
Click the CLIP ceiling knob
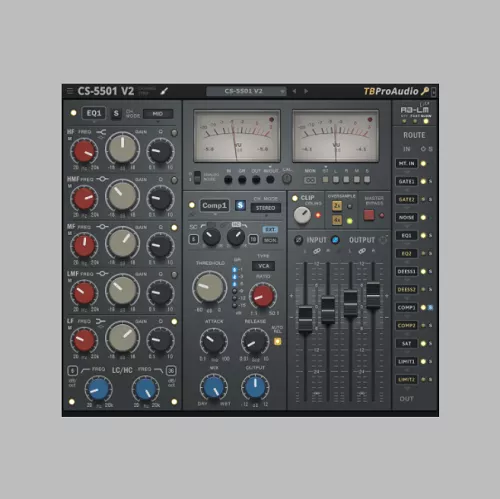click(x=302, y=215)
